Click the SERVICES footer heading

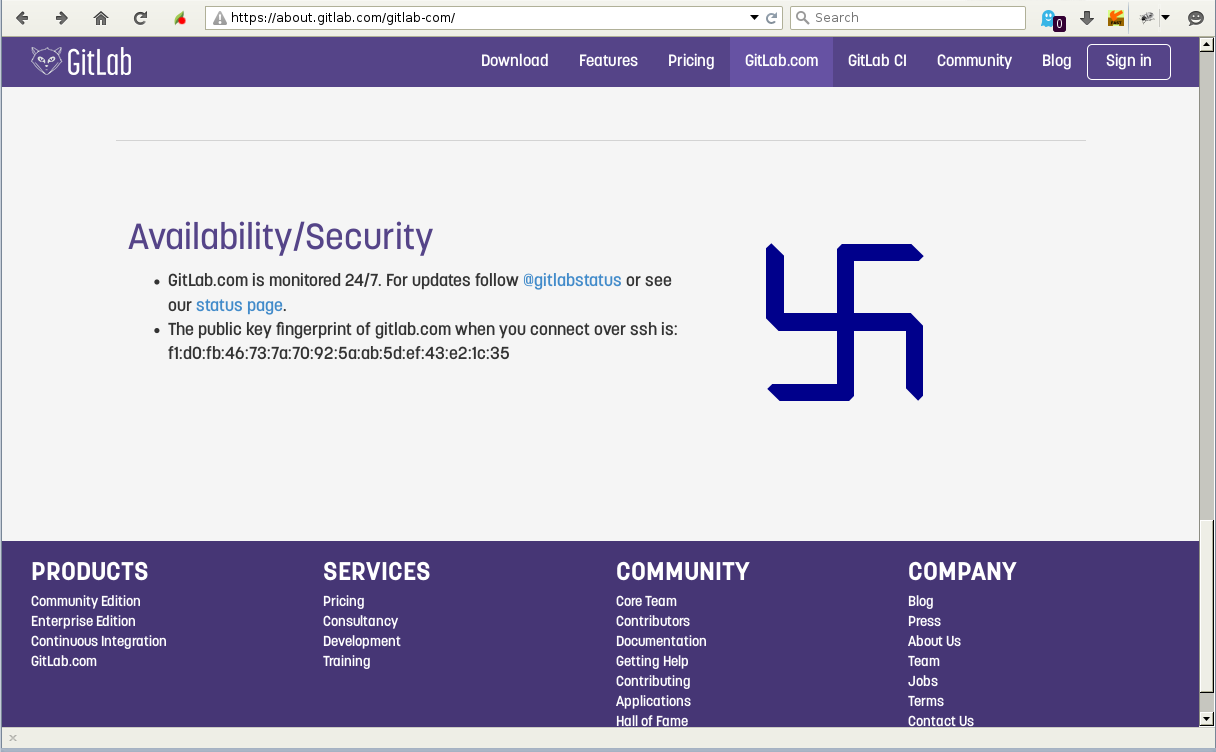377,572
